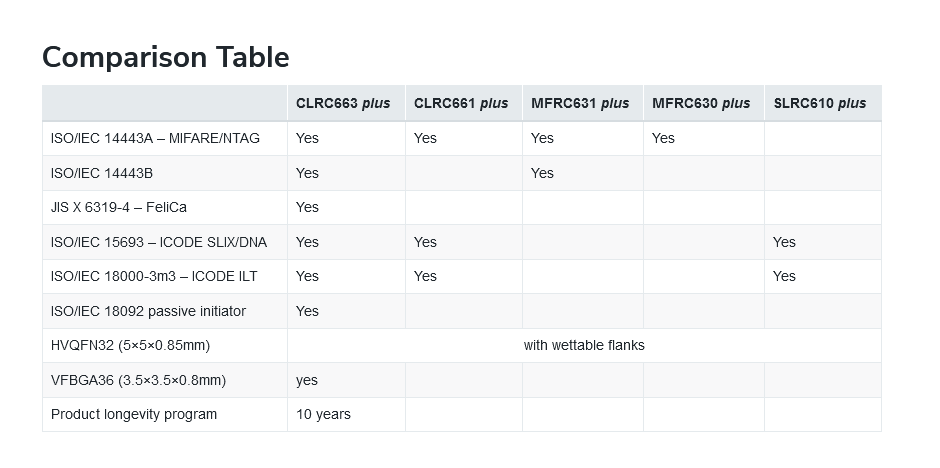The image size is (940, 468).
Task: Click 'Yes' under SLRC610 plus for ISO/IEC 15693
Action: tap(784, 242)
